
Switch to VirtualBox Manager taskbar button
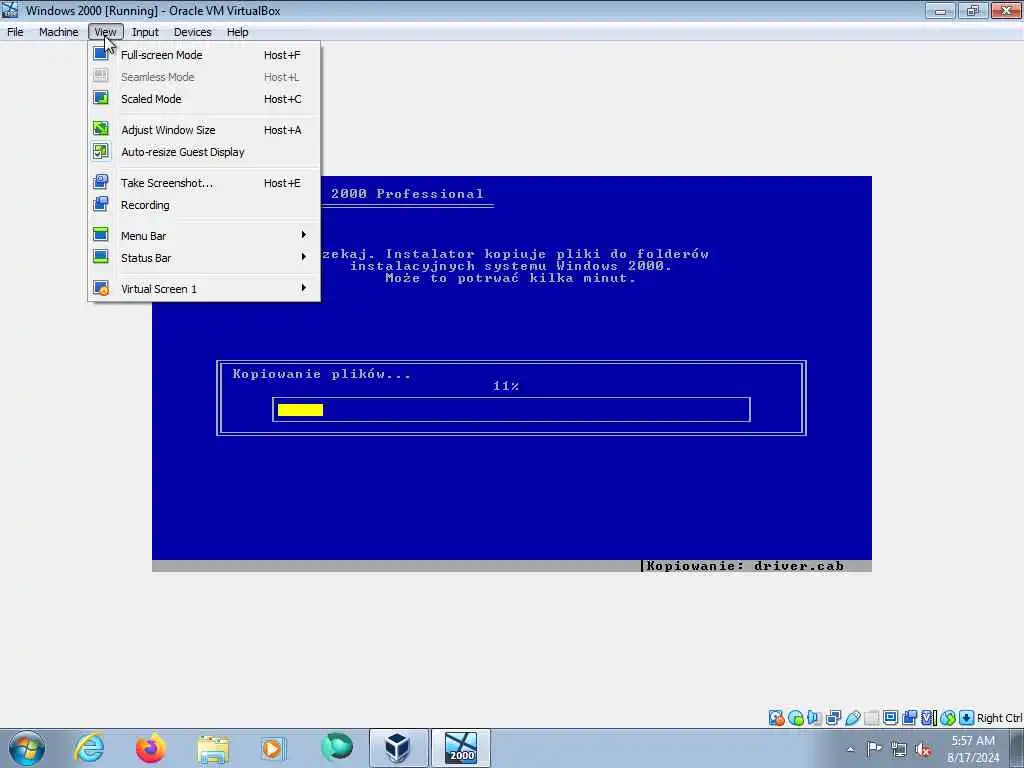coord(398,748)
